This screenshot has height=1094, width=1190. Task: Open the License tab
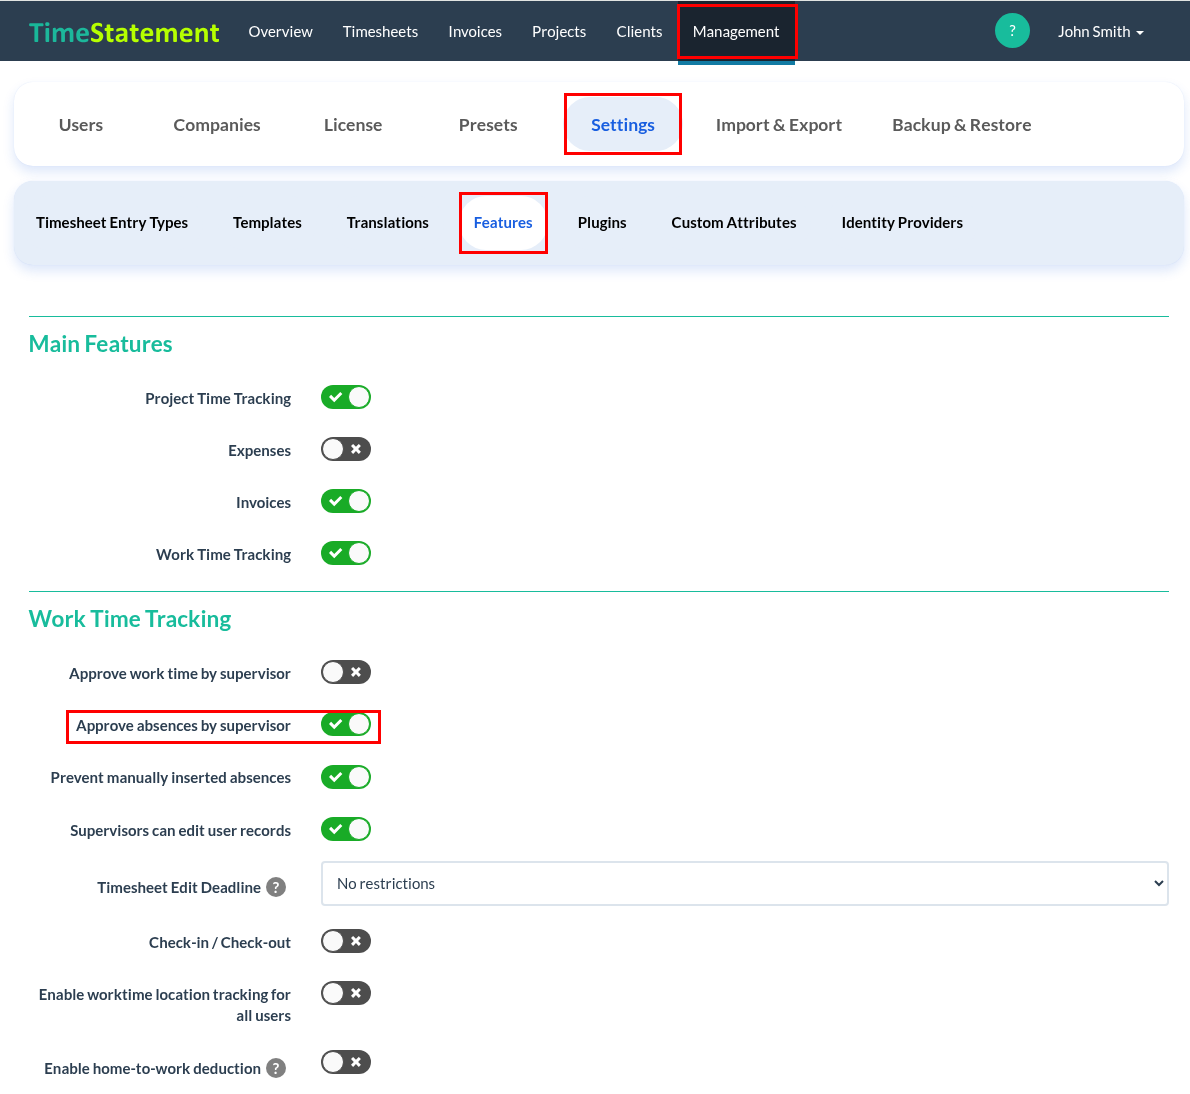(x=353, y=125)
